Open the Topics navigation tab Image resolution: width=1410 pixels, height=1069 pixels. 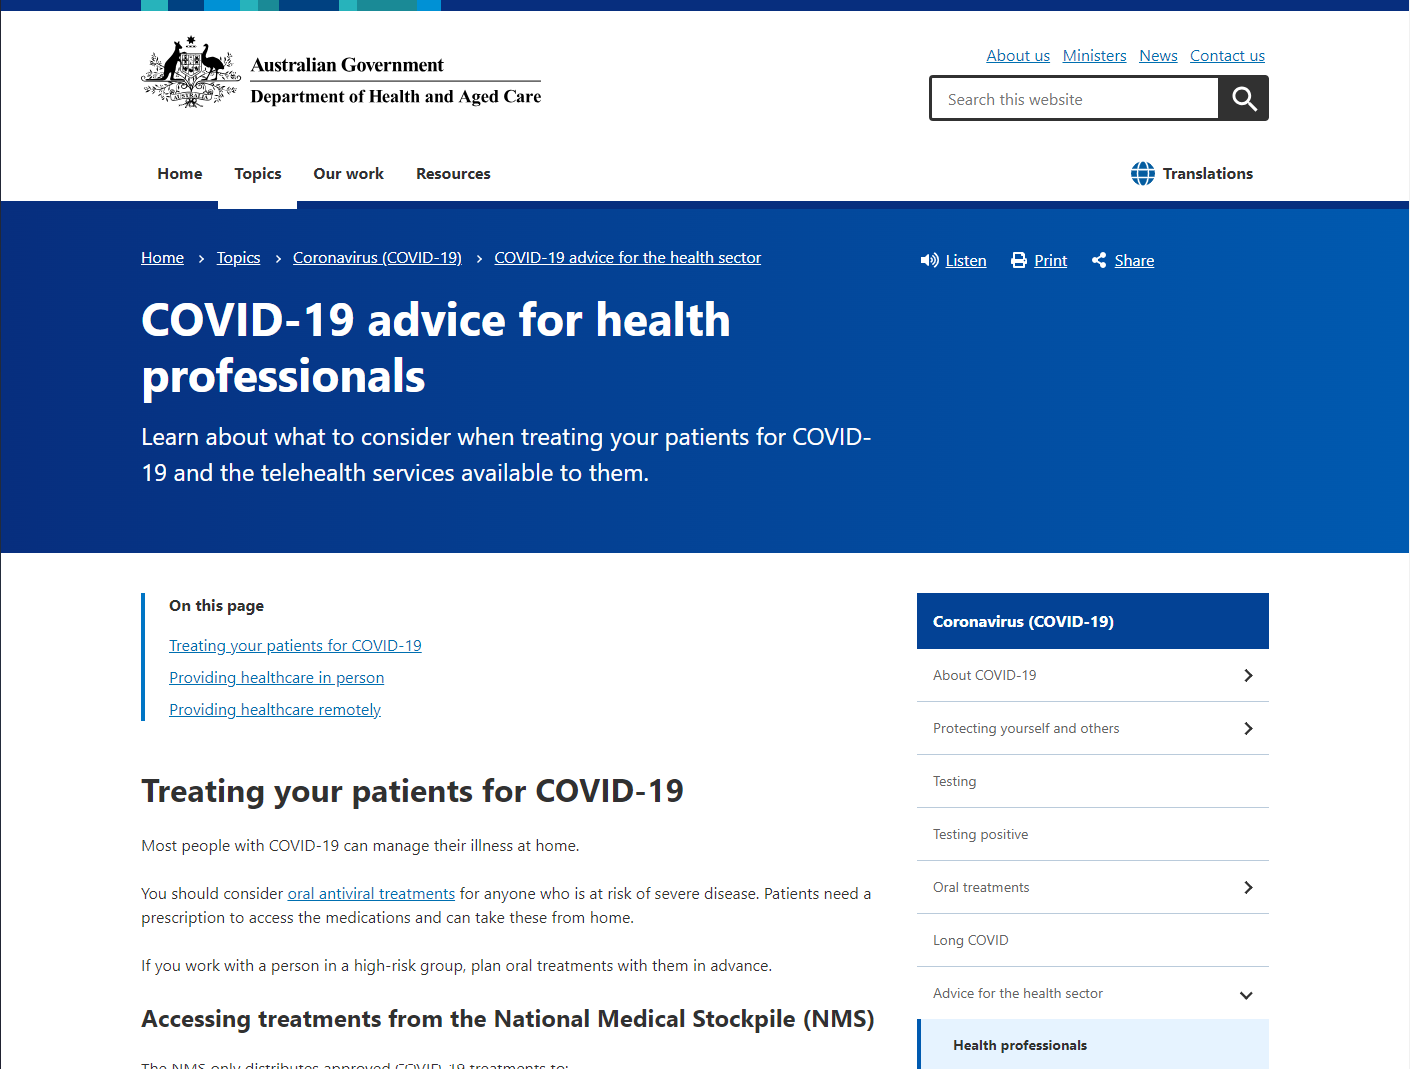(257, 174)
